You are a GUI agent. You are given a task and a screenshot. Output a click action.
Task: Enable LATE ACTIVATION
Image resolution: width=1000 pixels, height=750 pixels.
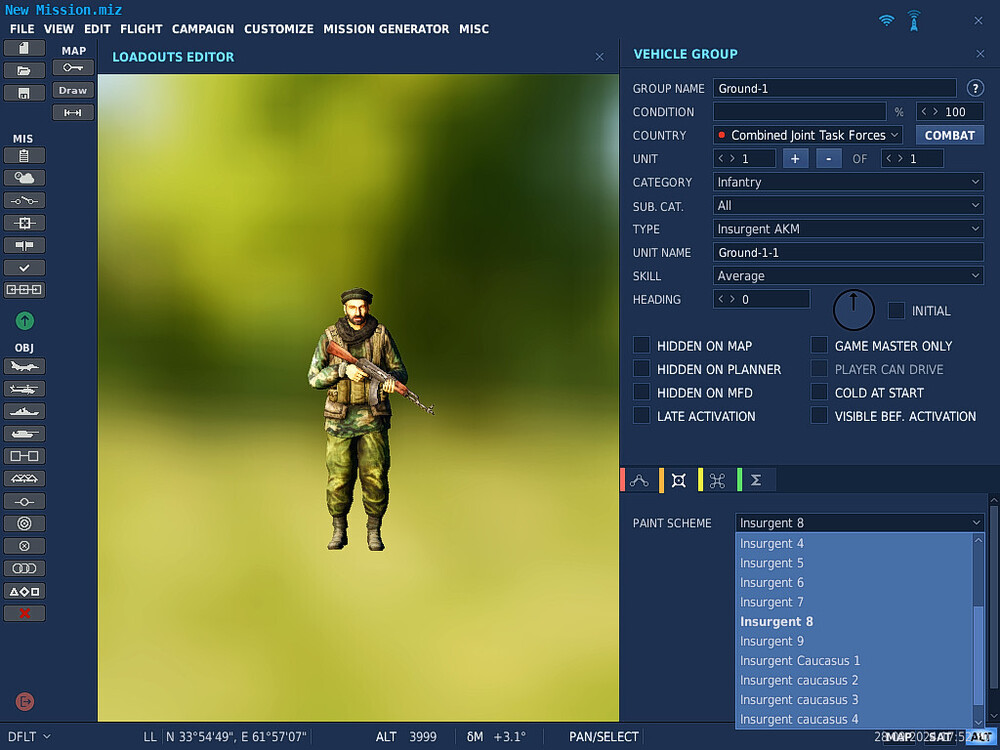pyautogui.click(x=639, y=415)
